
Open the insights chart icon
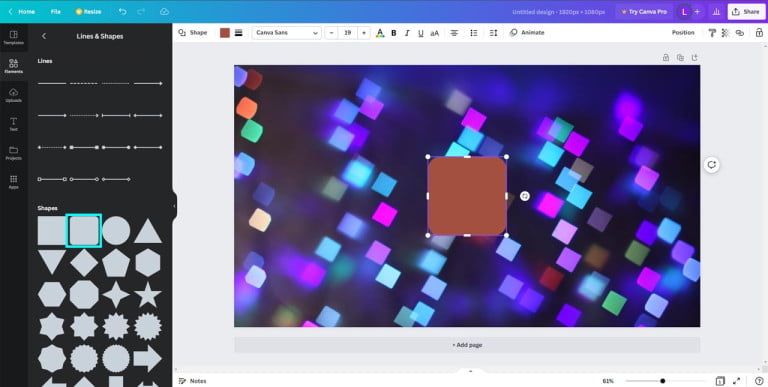(716, 11)
